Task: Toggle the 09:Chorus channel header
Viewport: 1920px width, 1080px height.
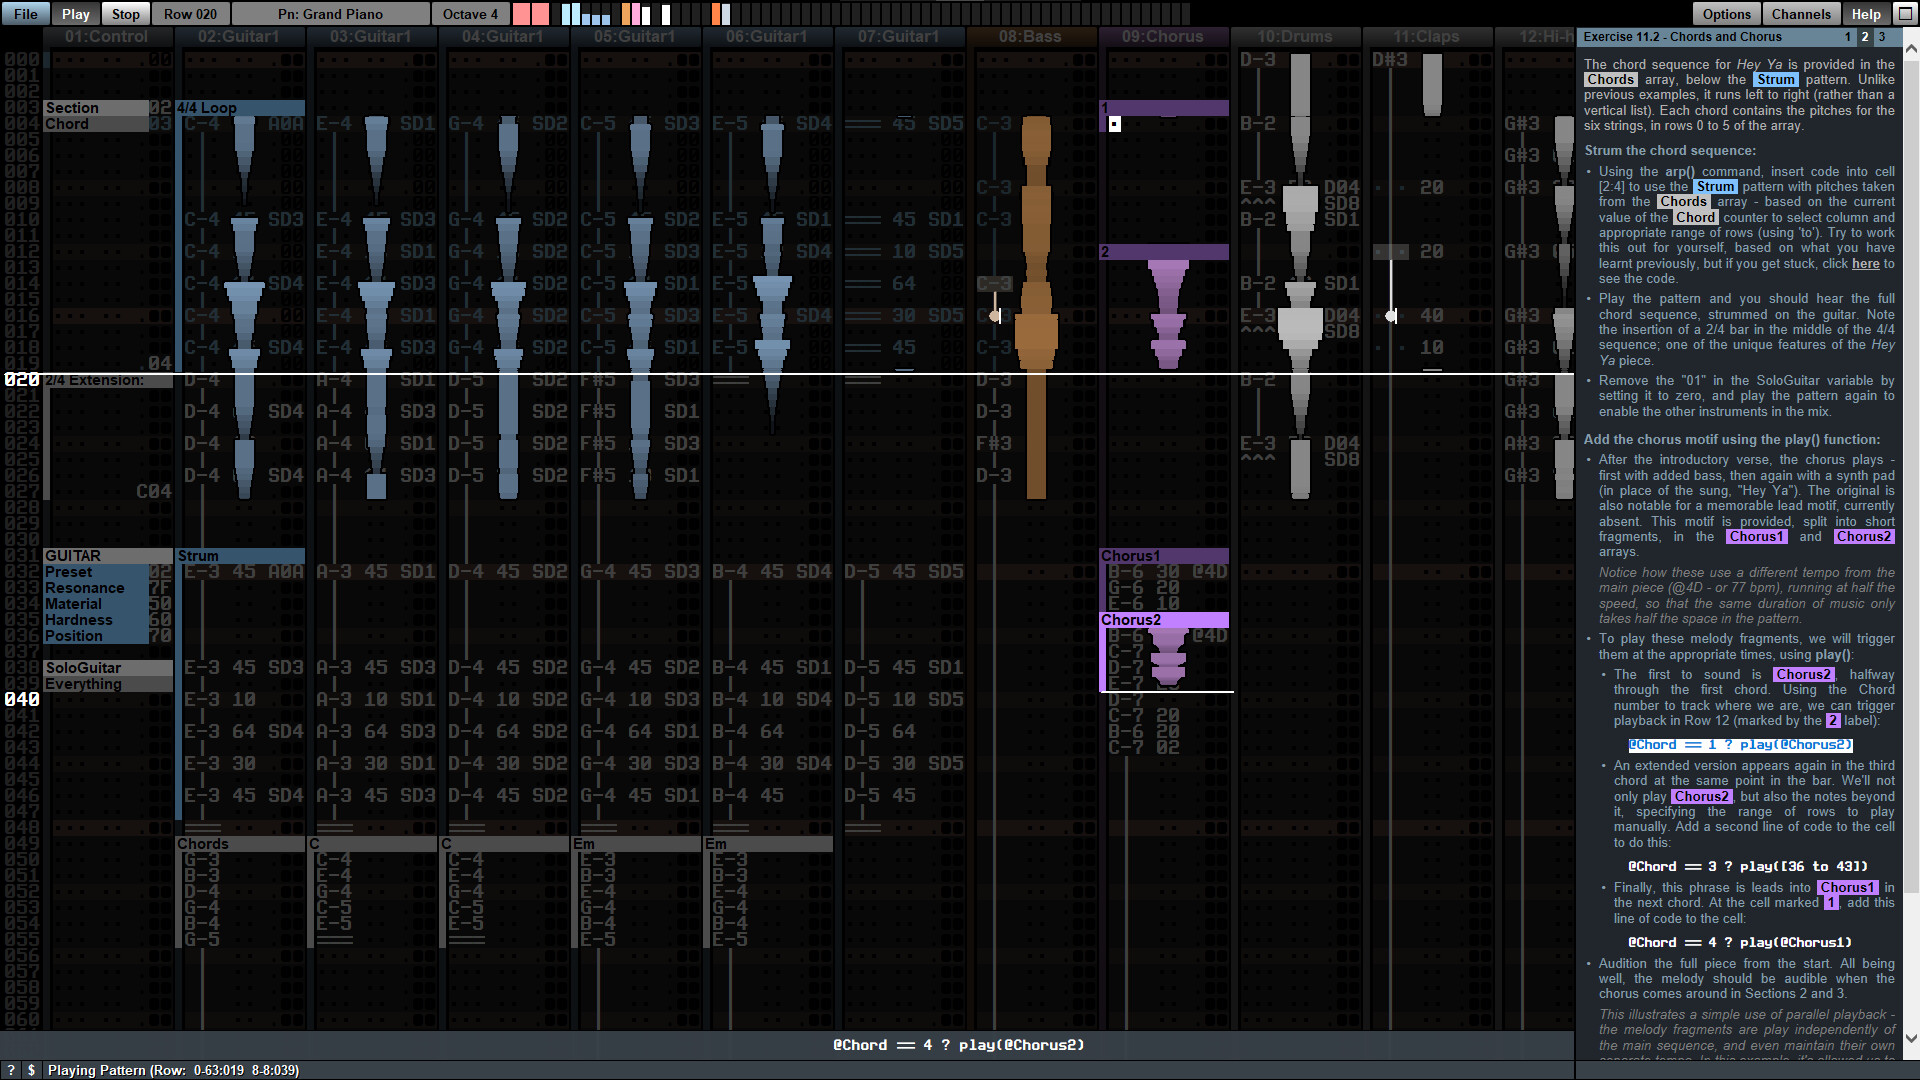Action: click(1163, 36)
